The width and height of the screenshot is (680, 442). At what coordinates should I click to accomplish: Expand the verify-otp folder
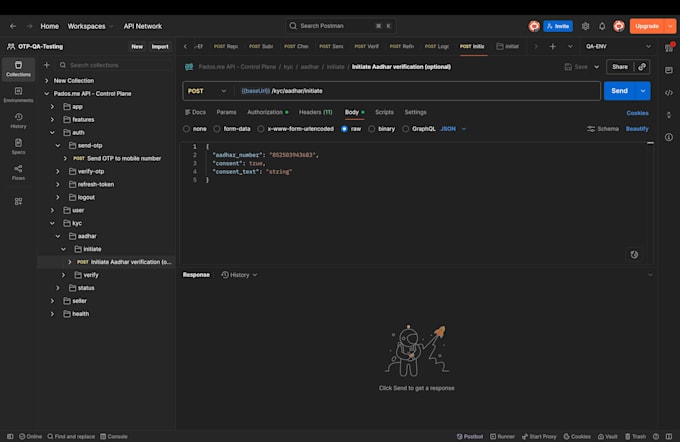pyautogui.click(x=58, y=171)
